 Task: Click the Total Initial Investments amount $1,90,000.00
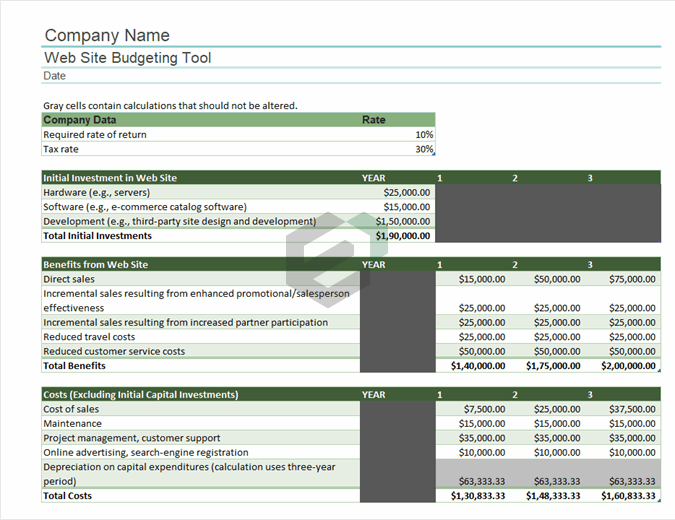[x=403, y=236]
